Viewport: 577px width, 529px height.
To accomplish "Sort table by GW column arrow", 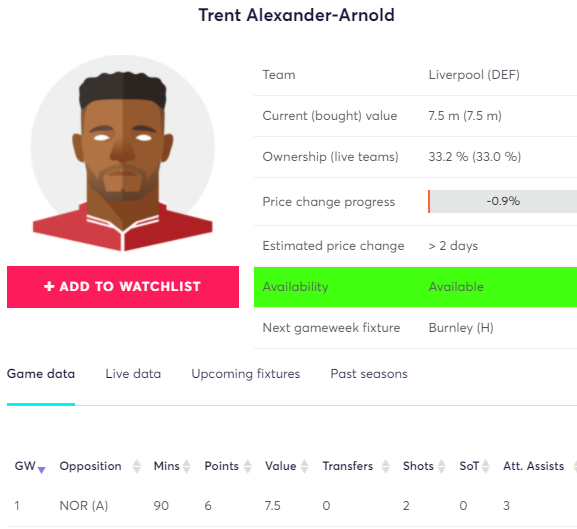I will (x=42, y=470).
